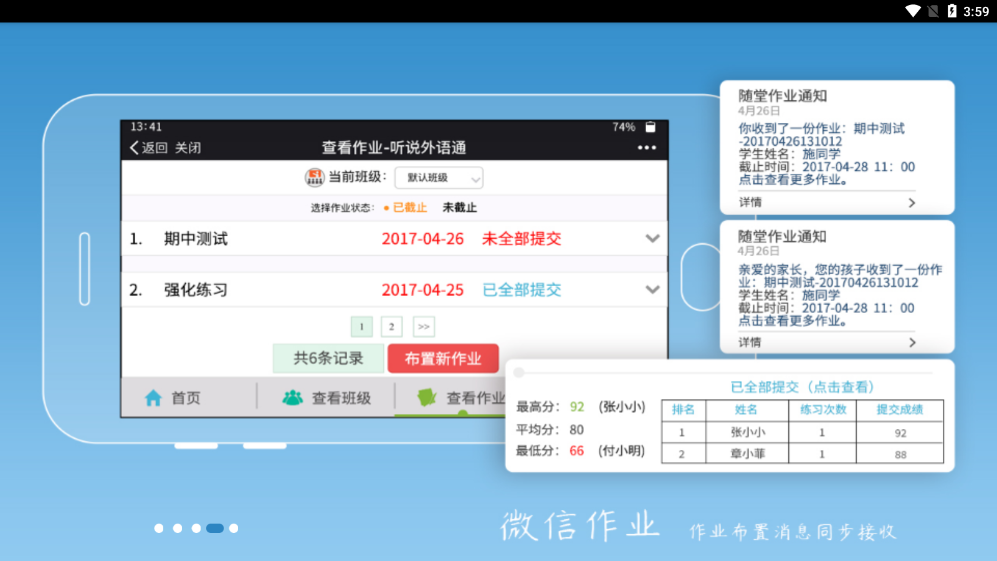The height and width of the screenshot is (561, 997).
Task: Tap the house icon in 首页 tab
Action: [x=153, y=398]
